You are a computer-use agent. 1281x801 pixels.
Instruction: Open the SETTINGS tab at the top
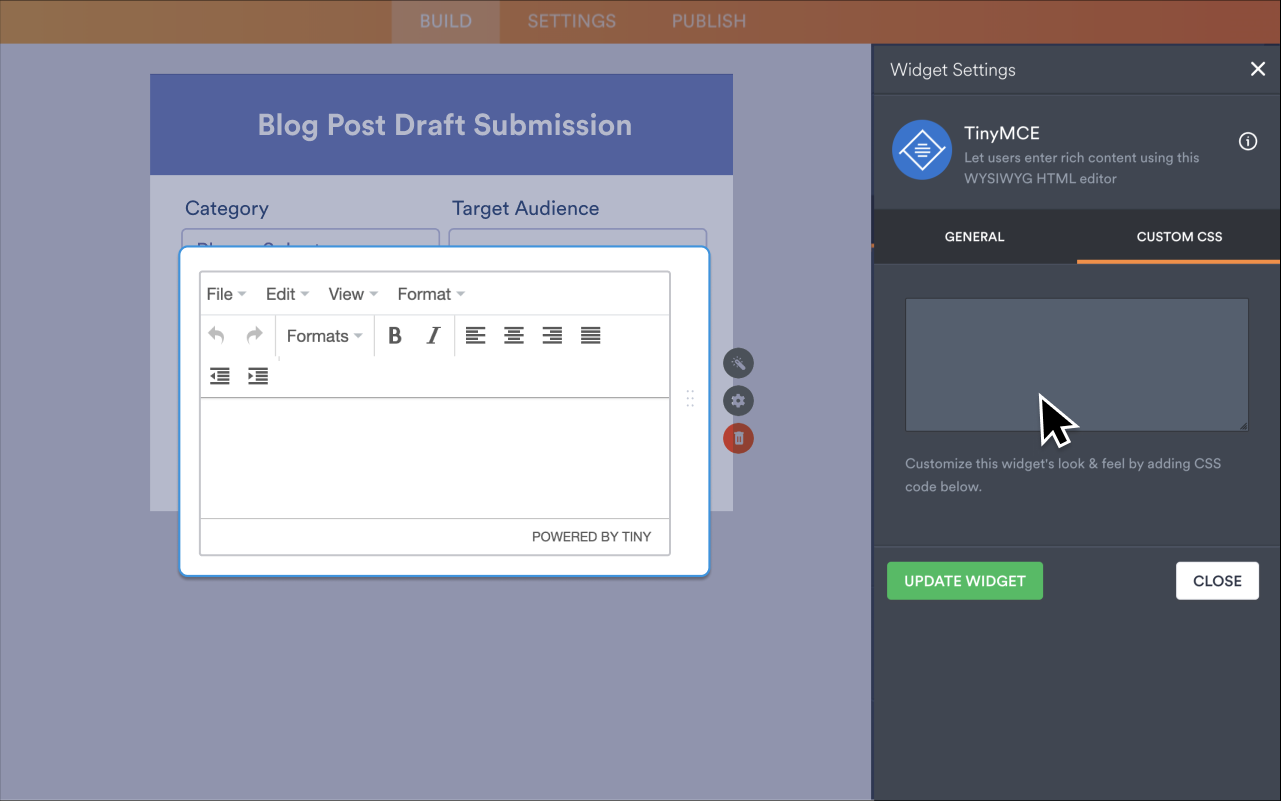pyautogui.click(x=571, y=21)
